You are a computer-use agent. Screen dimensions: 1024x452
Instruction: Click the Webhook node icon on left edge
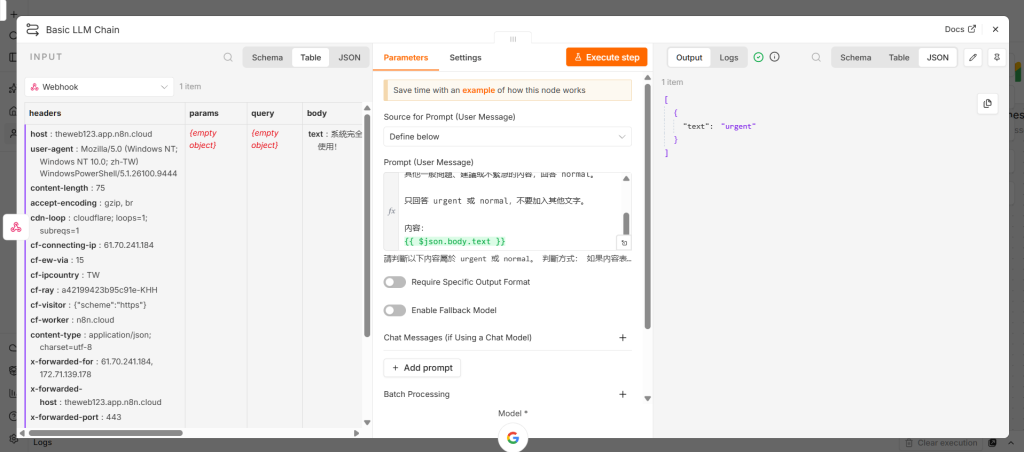[x=16, y=227]
